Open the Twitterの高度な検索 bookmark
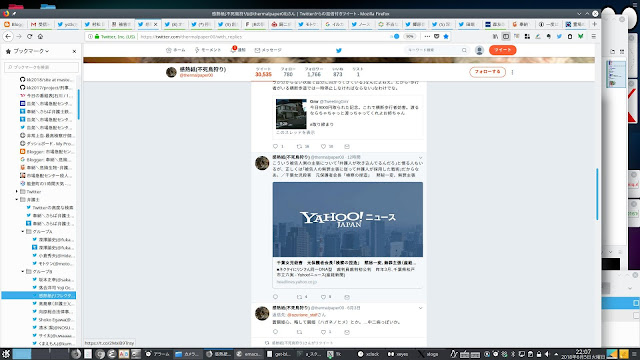The height and width of the screenshot is (360, 640). pyautogui.click(x=50, y=207)
